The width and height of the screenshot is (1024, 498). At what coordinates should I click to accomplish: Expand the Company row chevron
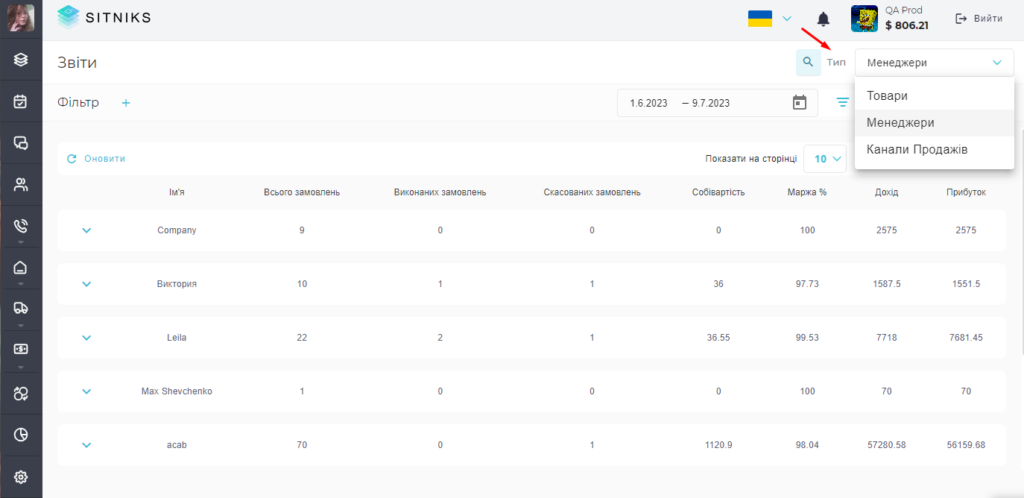[86, 230]
